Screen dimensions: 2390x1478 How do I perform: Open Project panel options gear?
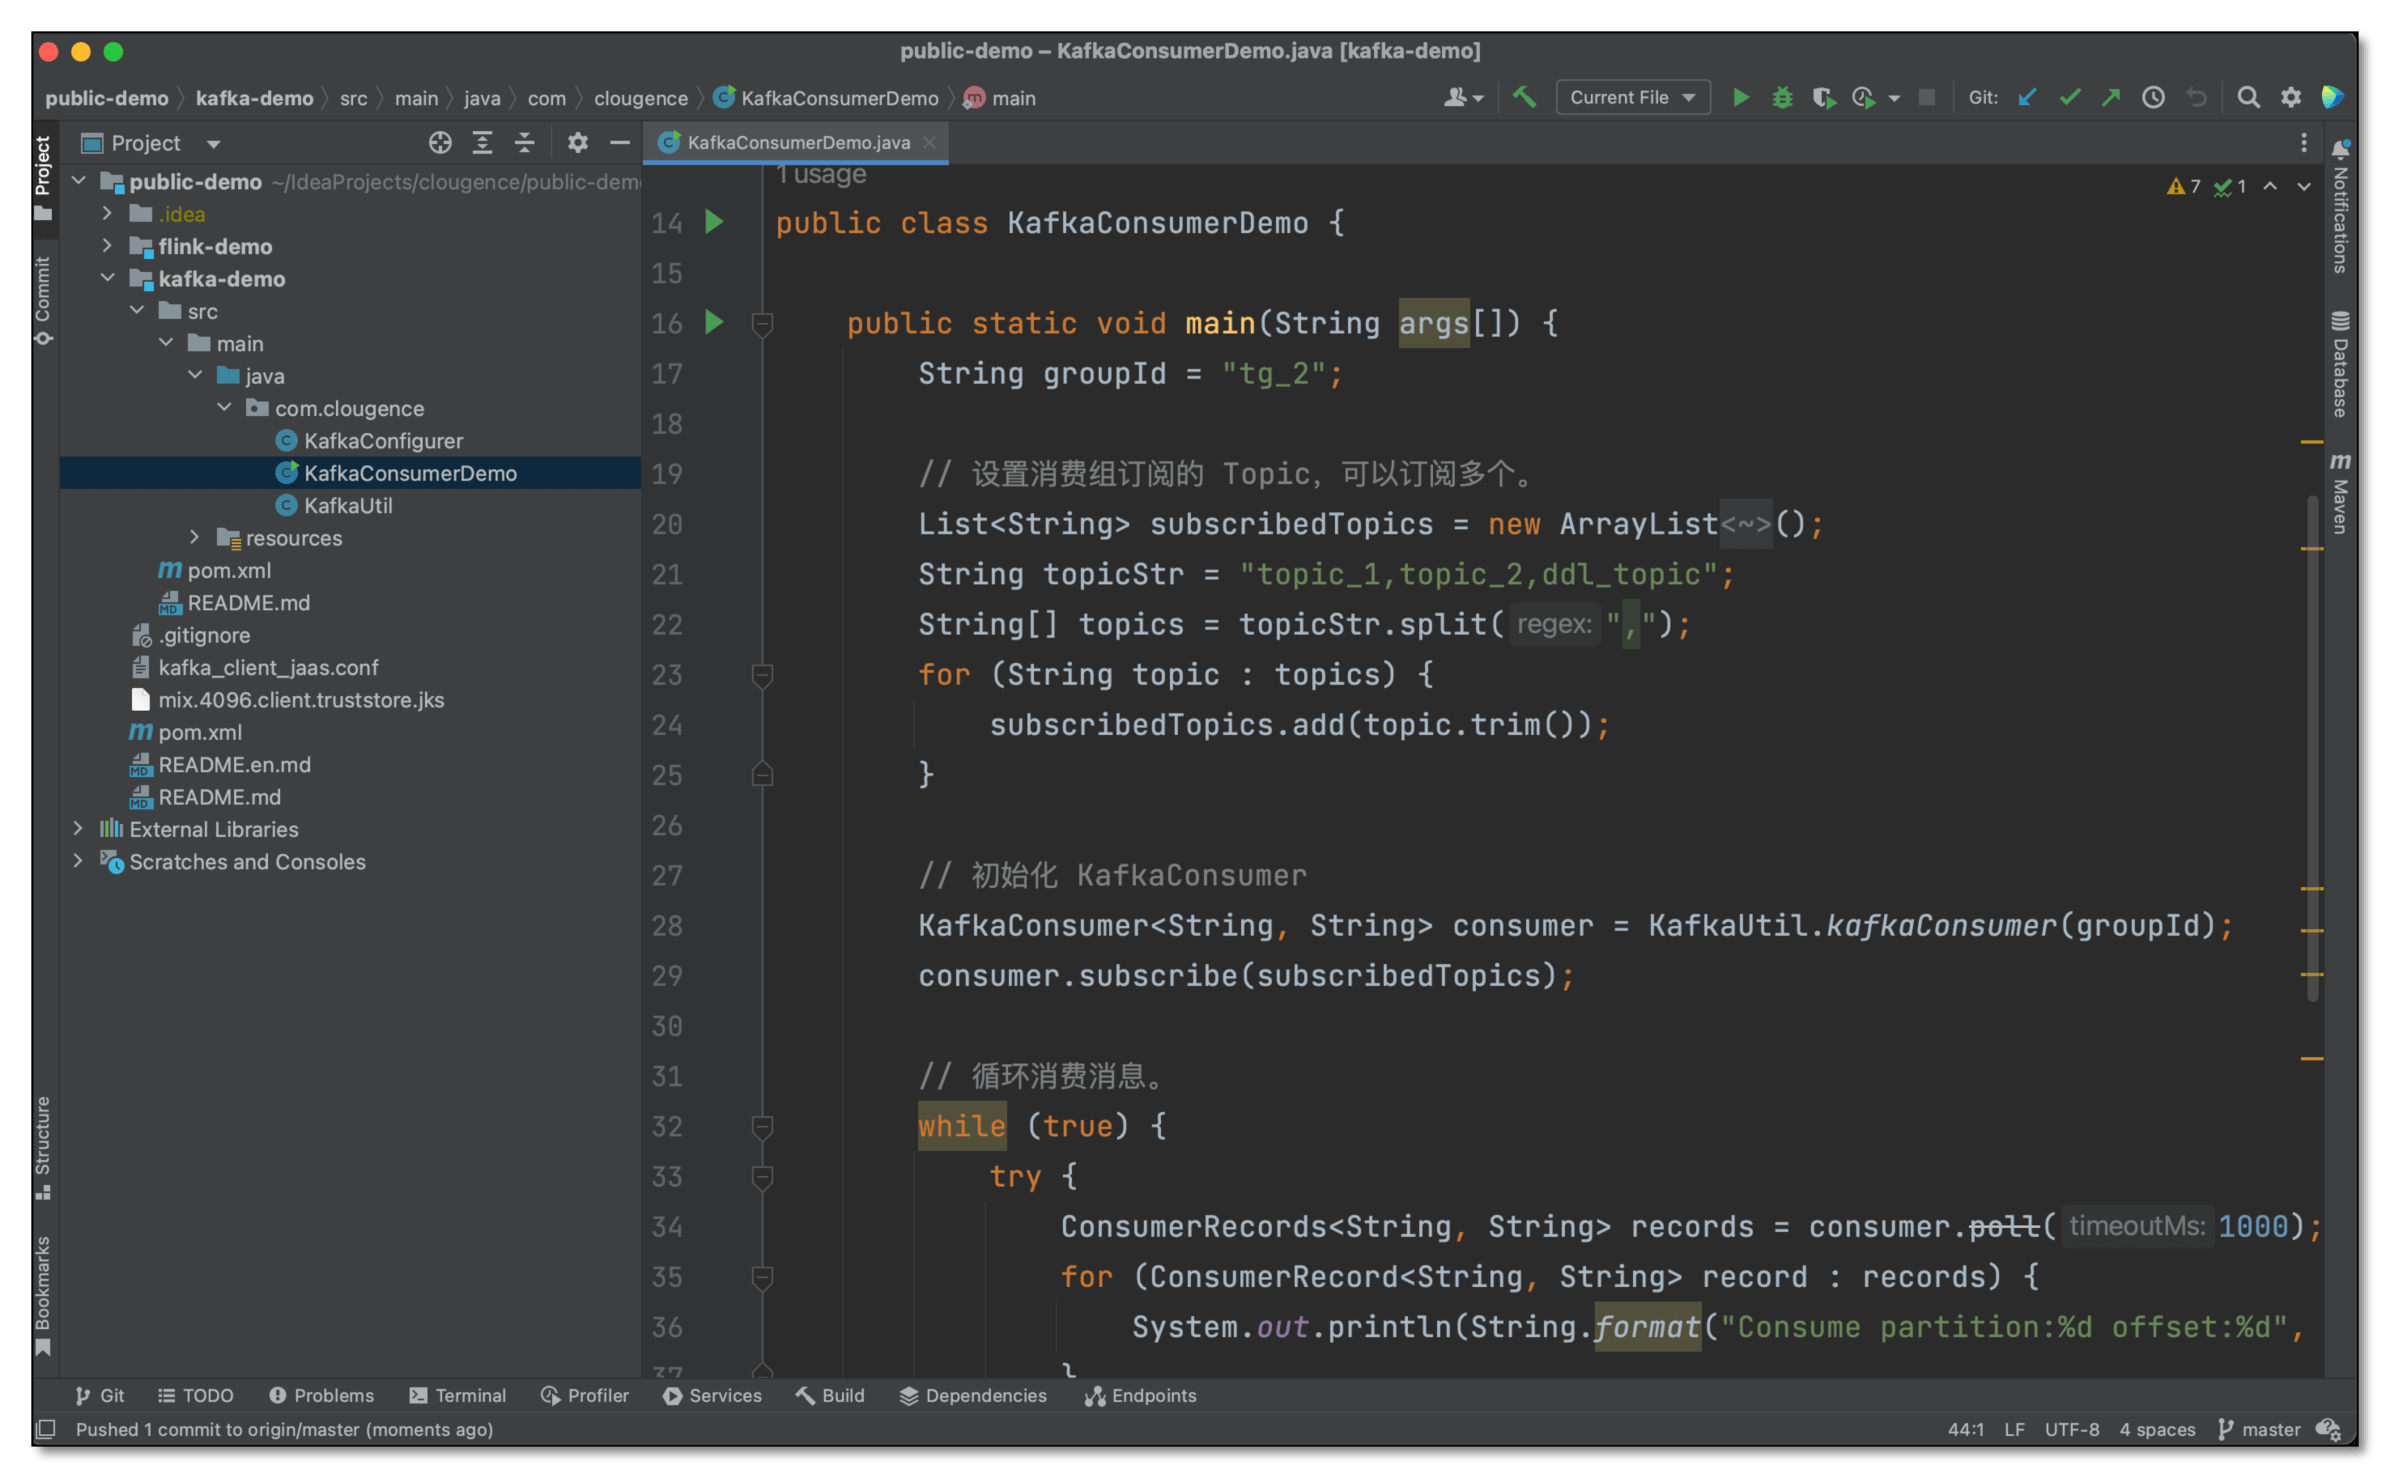(577, 143)
